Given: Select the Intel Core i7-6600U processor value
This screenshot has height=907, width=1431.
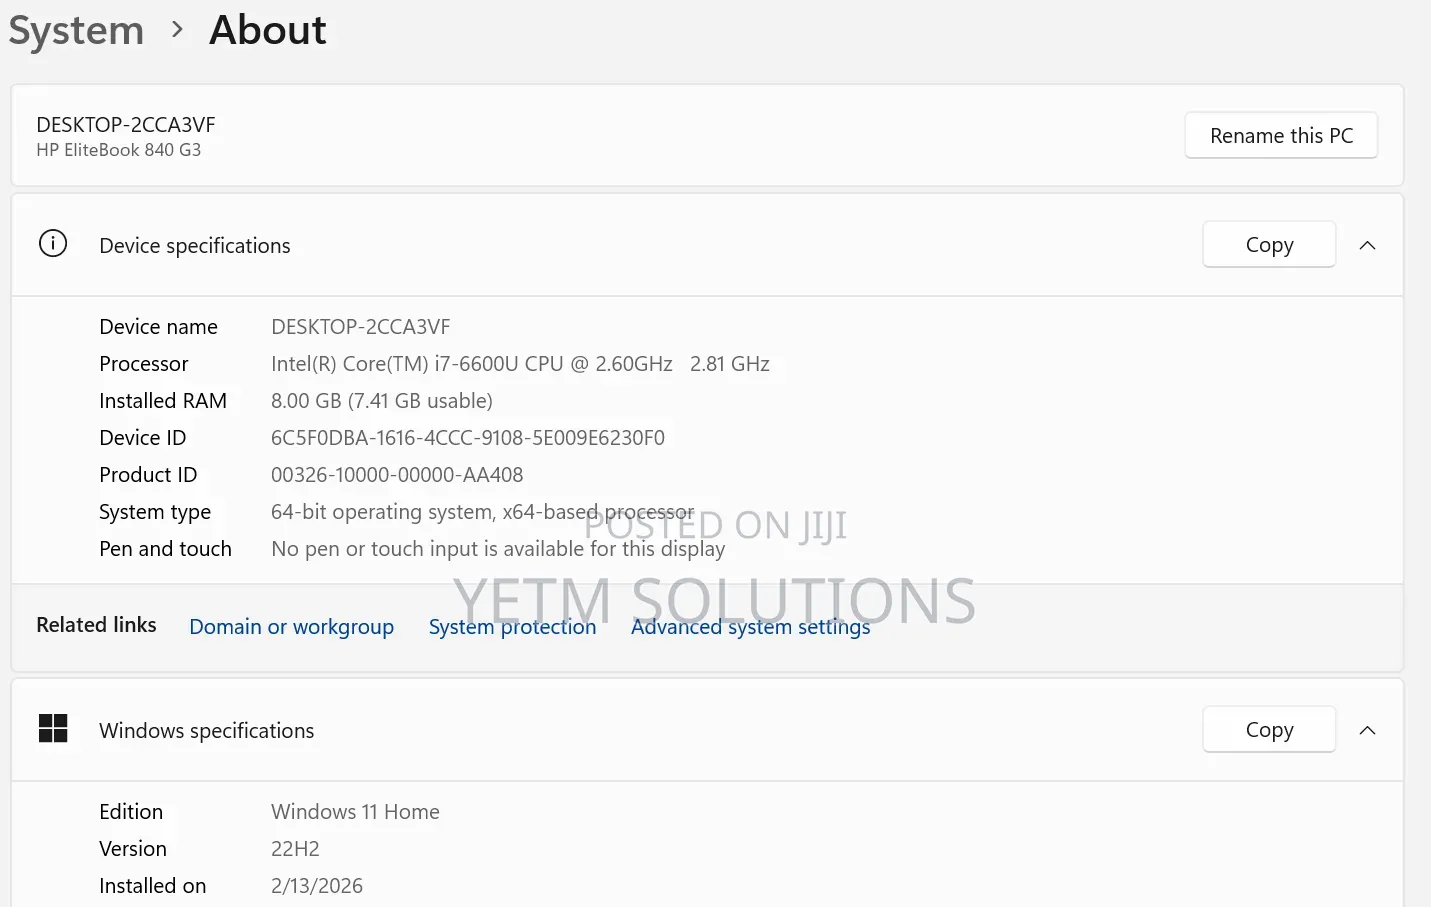Looking at the screenshot, I should click(520, 364).
